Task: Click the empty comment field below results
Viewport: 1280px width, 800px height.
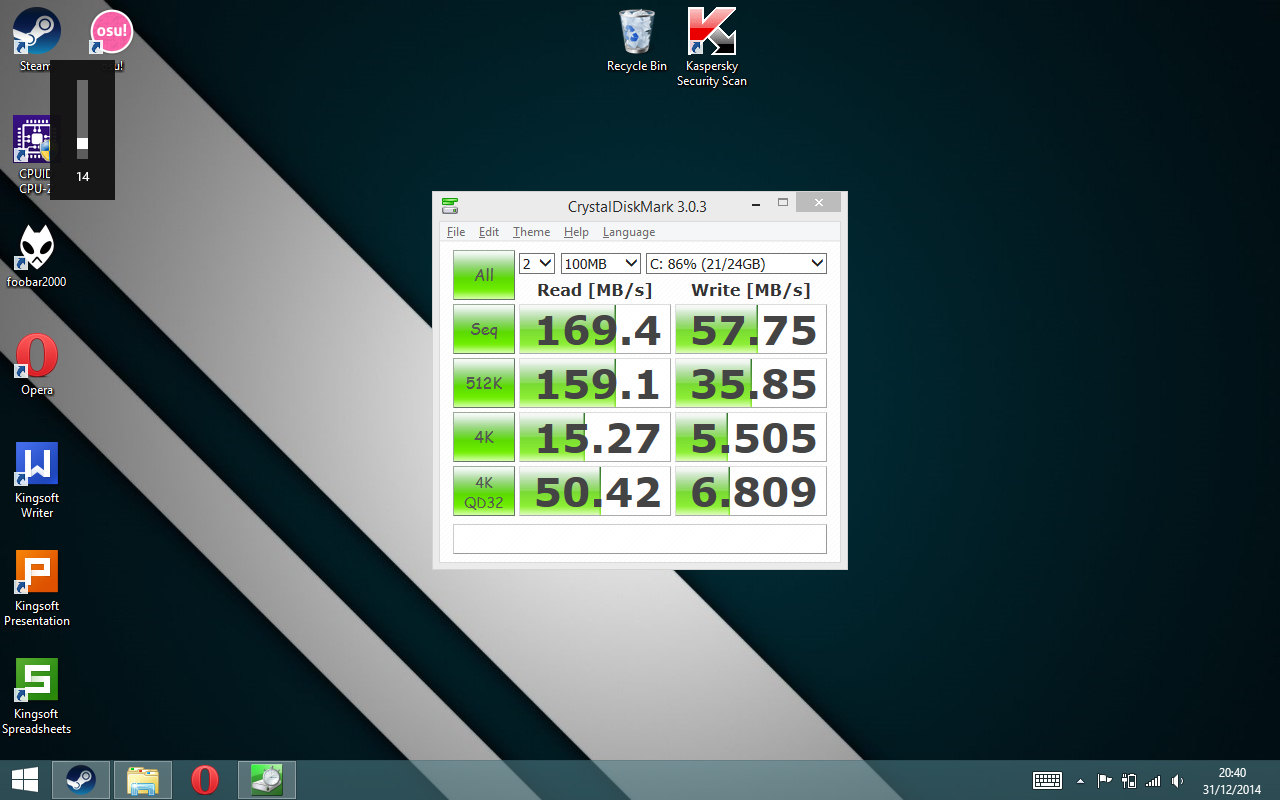Action: (x=640, y=539)
